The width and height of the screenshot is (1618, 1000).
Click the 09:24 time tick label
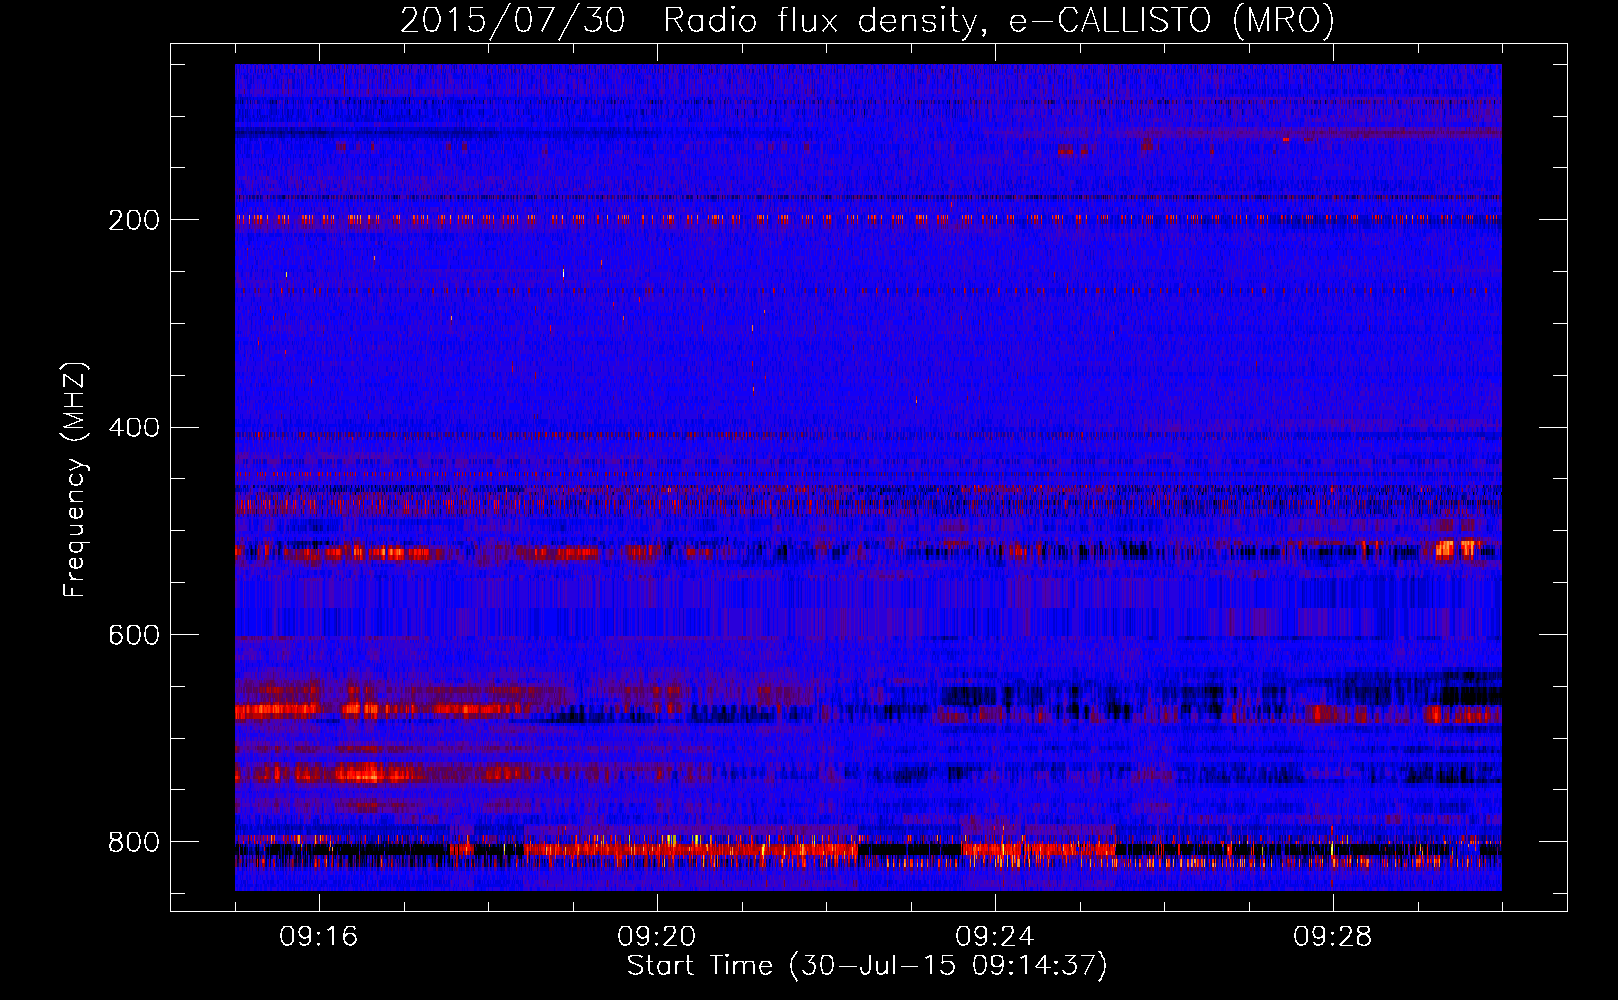995,937
